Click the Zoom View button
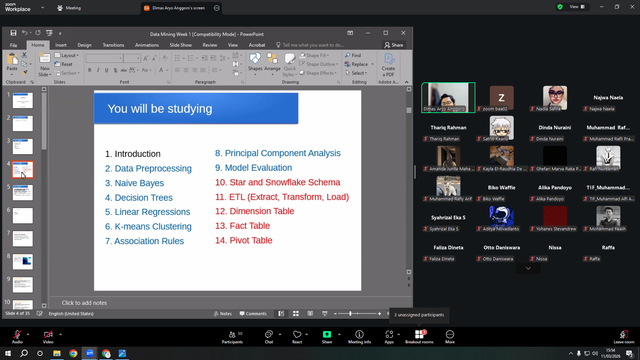 [577, 7]
